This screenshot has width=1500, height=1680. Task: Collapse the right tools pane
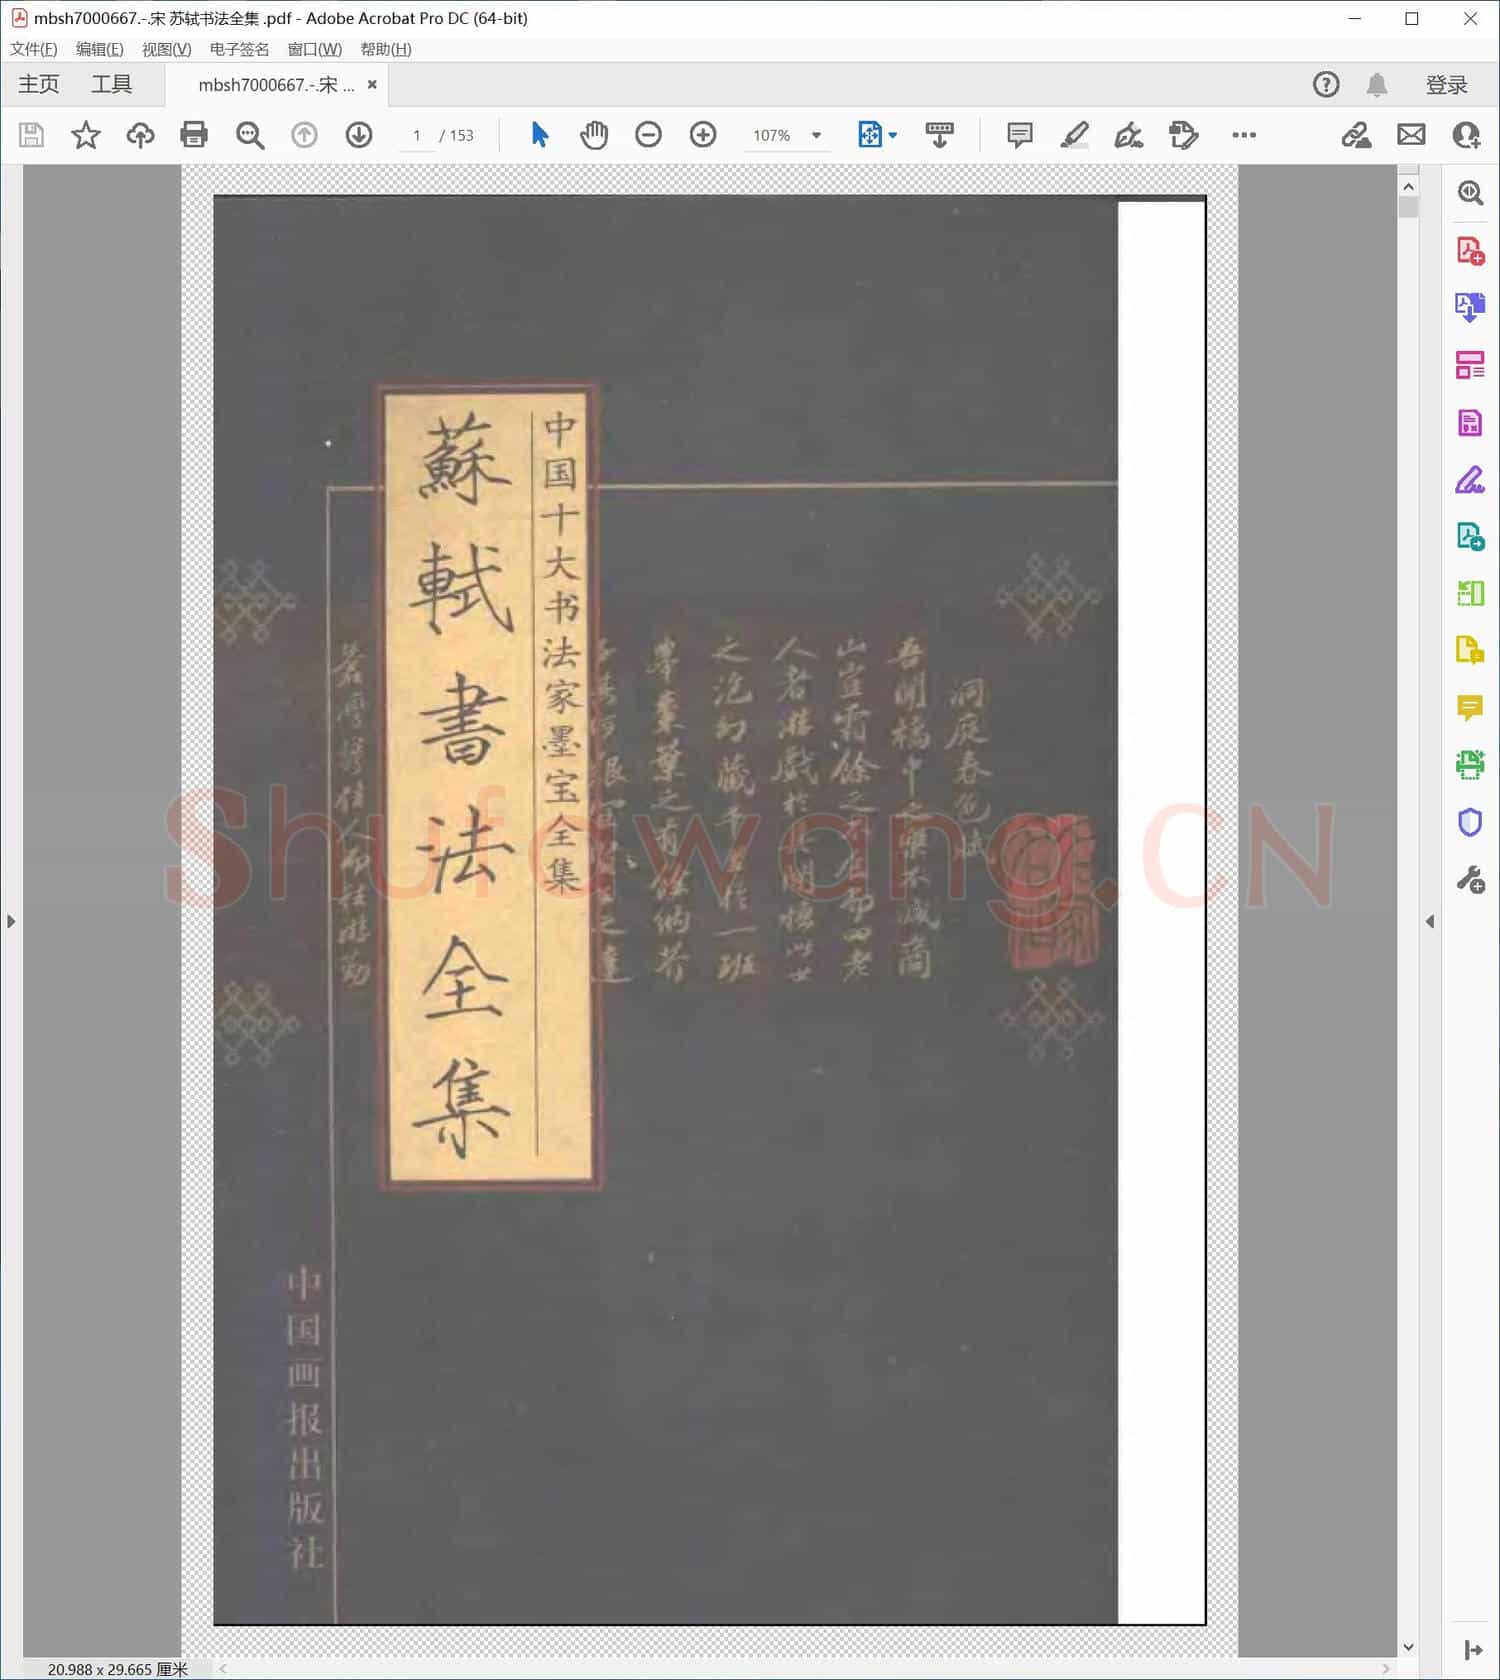(x=1430, y=921)
